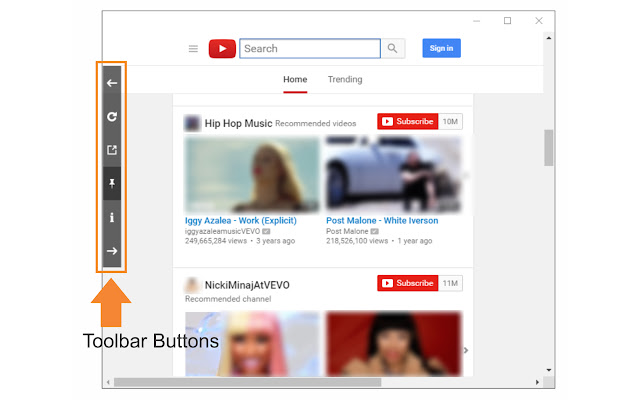Click the search magnifier button
This screenshot has height=400, width=640.
(x=394, y=48)
